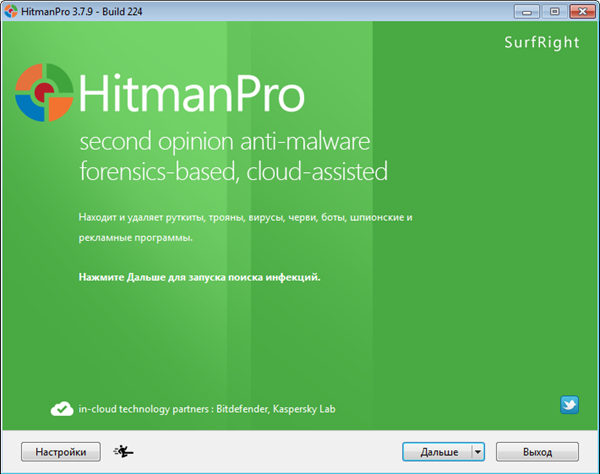Viewport: 600px width, 474px height.
Task: Click the bold 'Нажмите Дальше' instruction text
Action: [199, 276]
